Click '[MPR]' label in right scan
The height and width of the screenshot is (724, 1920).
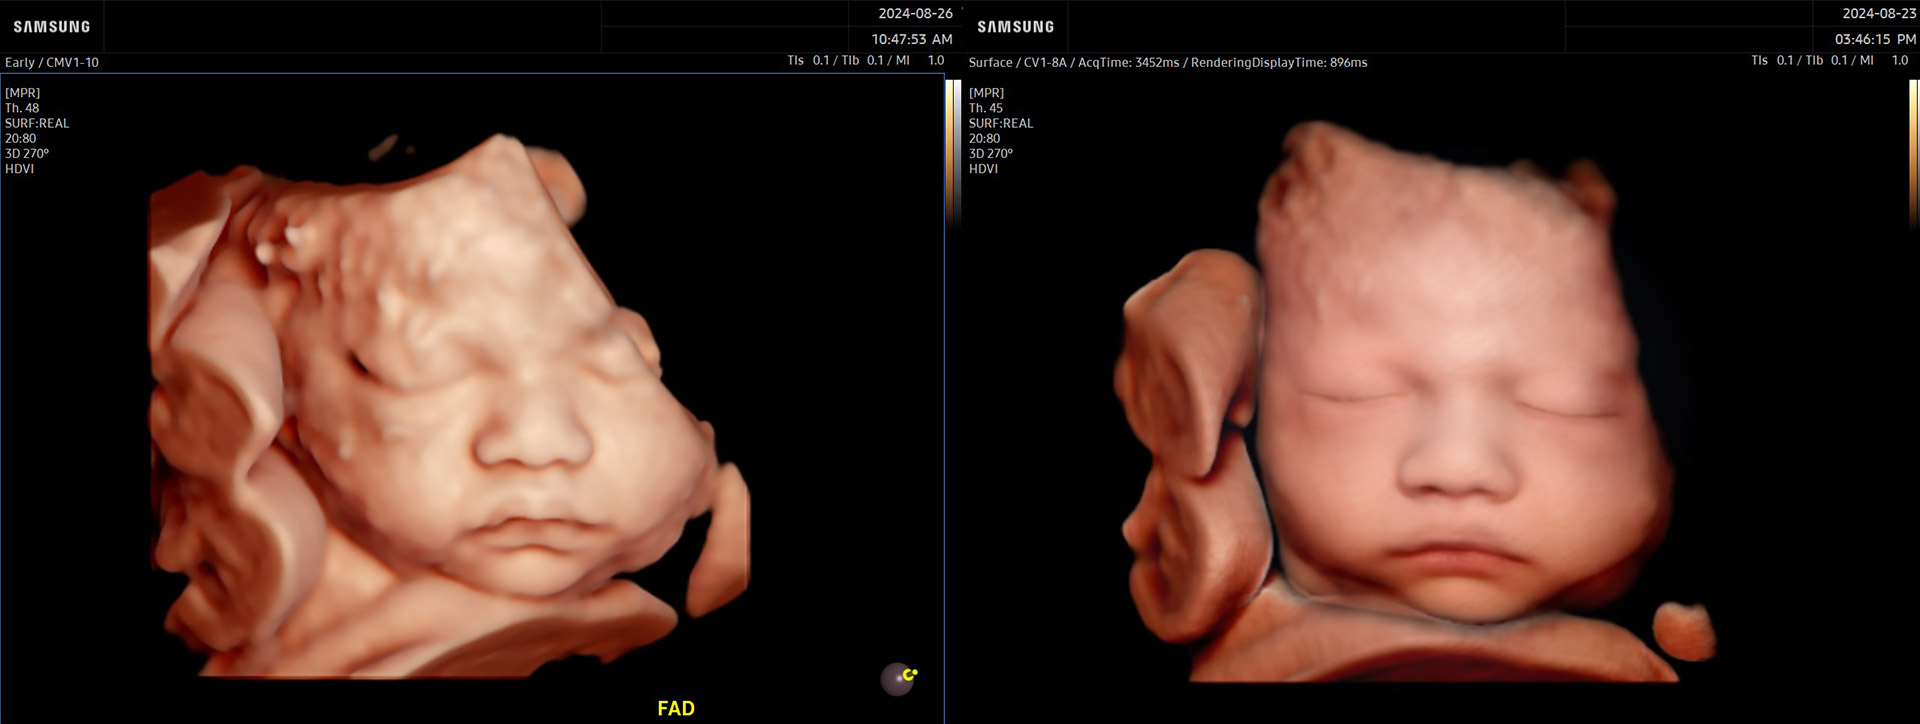986,93
